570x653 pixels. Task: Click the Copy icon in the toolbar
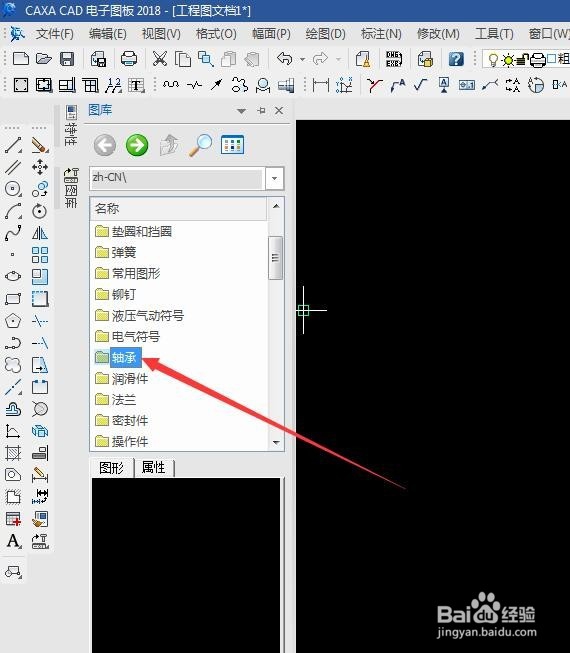coord(182,59)
